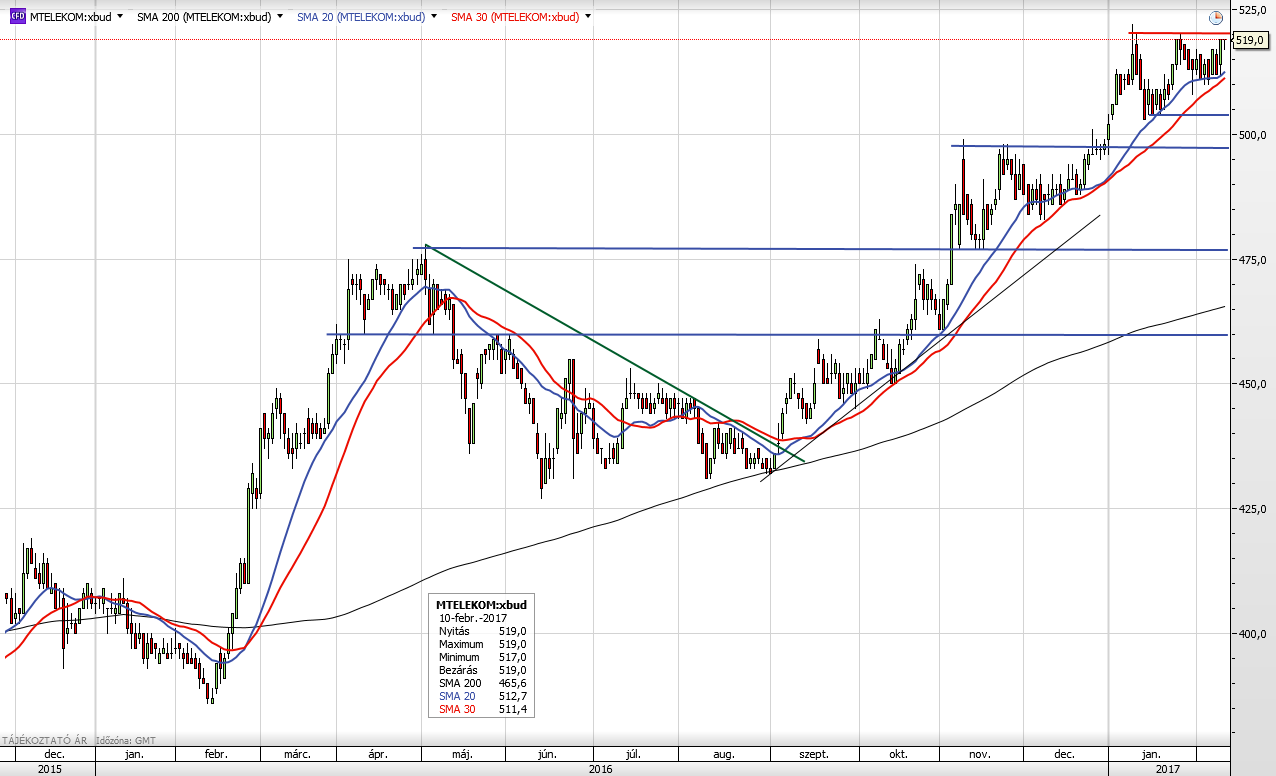Click the purple CFD instrument icon
Viewport: 1276px width, 776px height.
17,17
